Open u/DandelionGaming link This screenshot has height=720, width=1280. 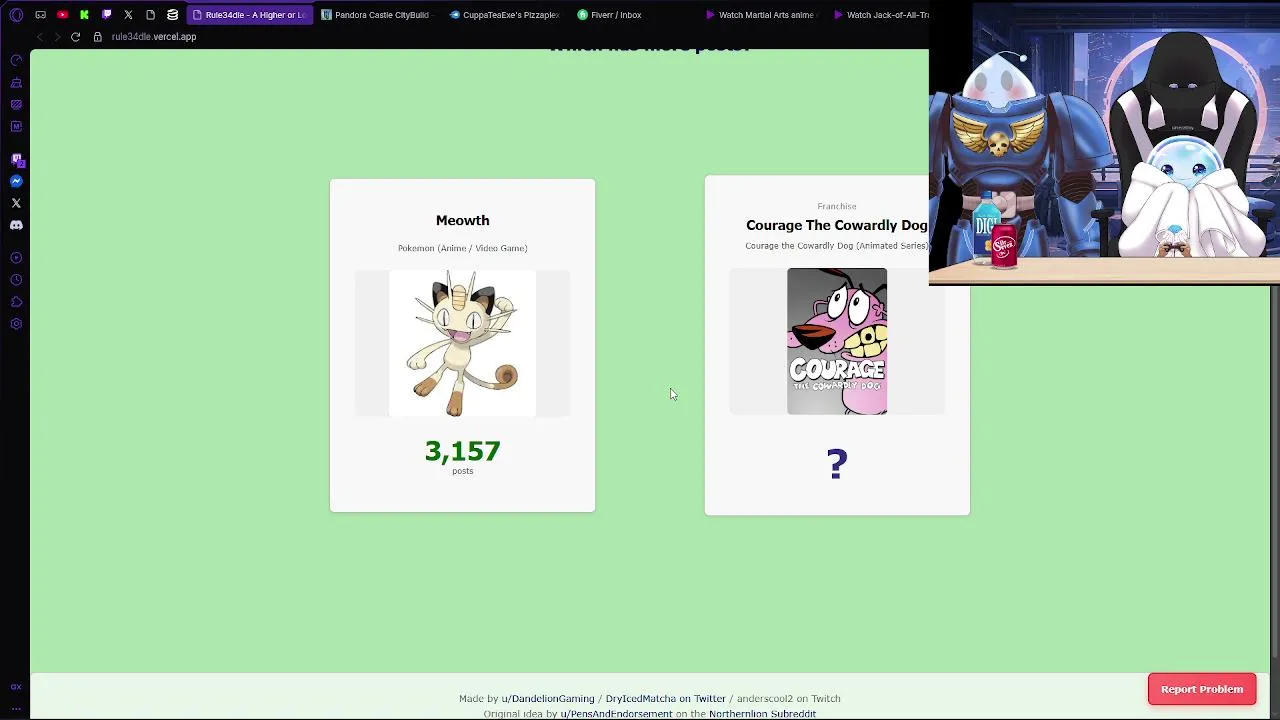(x=548, y=699)
